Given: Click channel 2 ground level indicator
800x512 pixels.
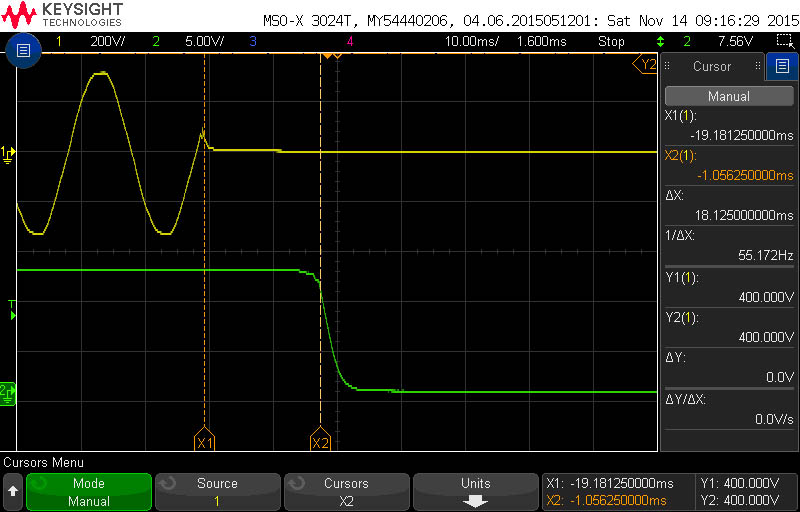Looking at the screenshot, I should point(9,393).
